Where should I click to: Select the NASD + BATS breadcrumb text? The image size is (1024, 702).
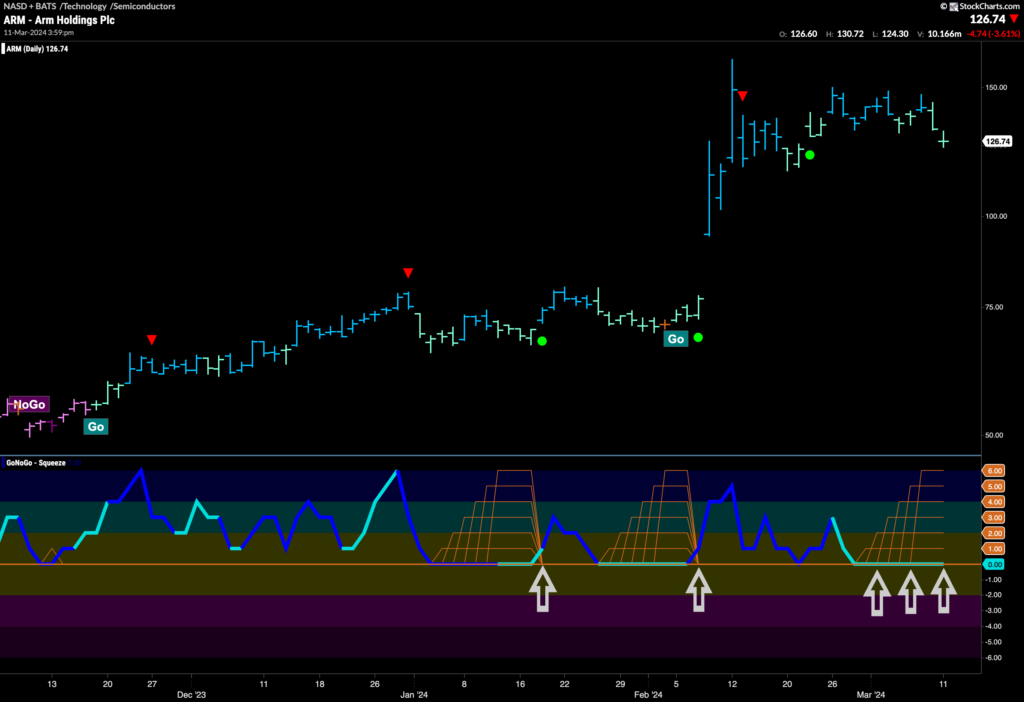click(x=26, y=5)
